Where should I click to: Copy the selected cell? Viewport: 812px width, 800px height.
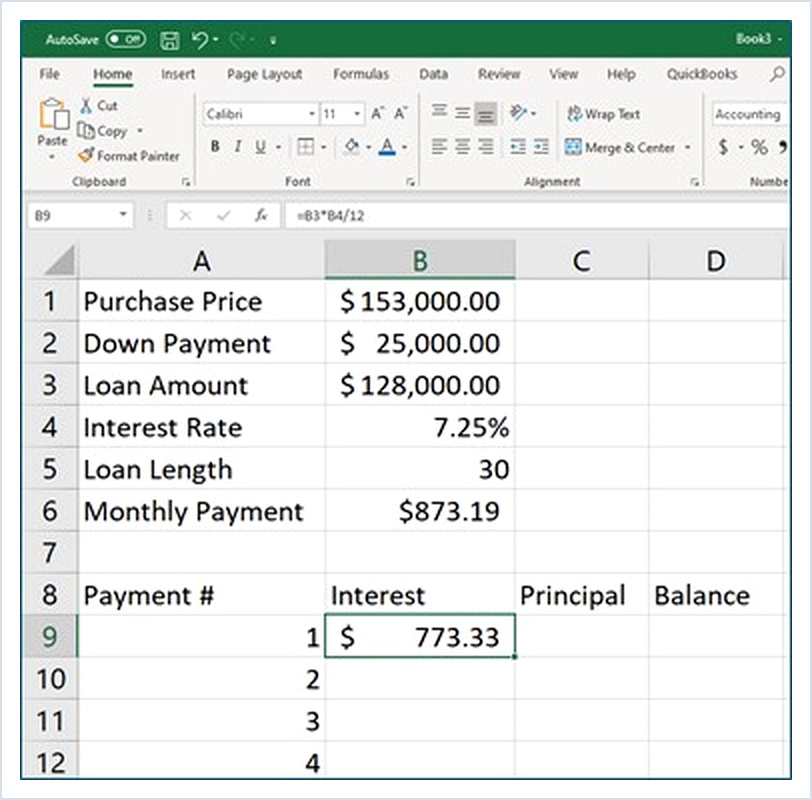point(103,131)
